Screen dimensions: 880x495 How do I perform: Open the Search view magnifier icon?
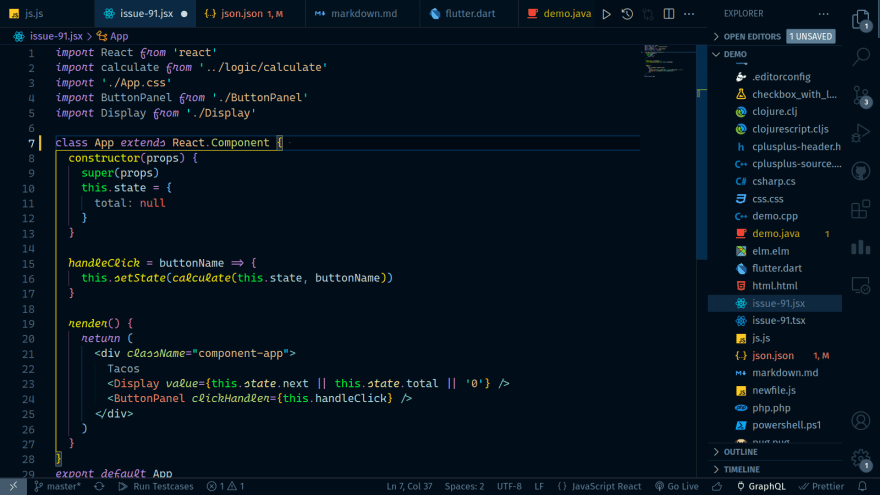[x=861, y=57]
